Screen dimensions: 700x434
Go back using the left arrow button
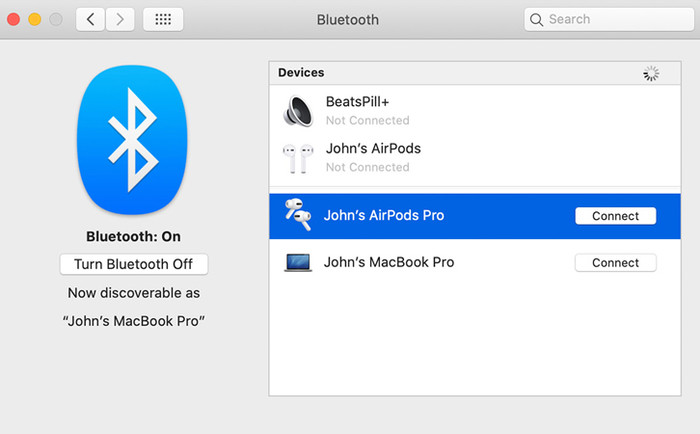pos(91,19)
